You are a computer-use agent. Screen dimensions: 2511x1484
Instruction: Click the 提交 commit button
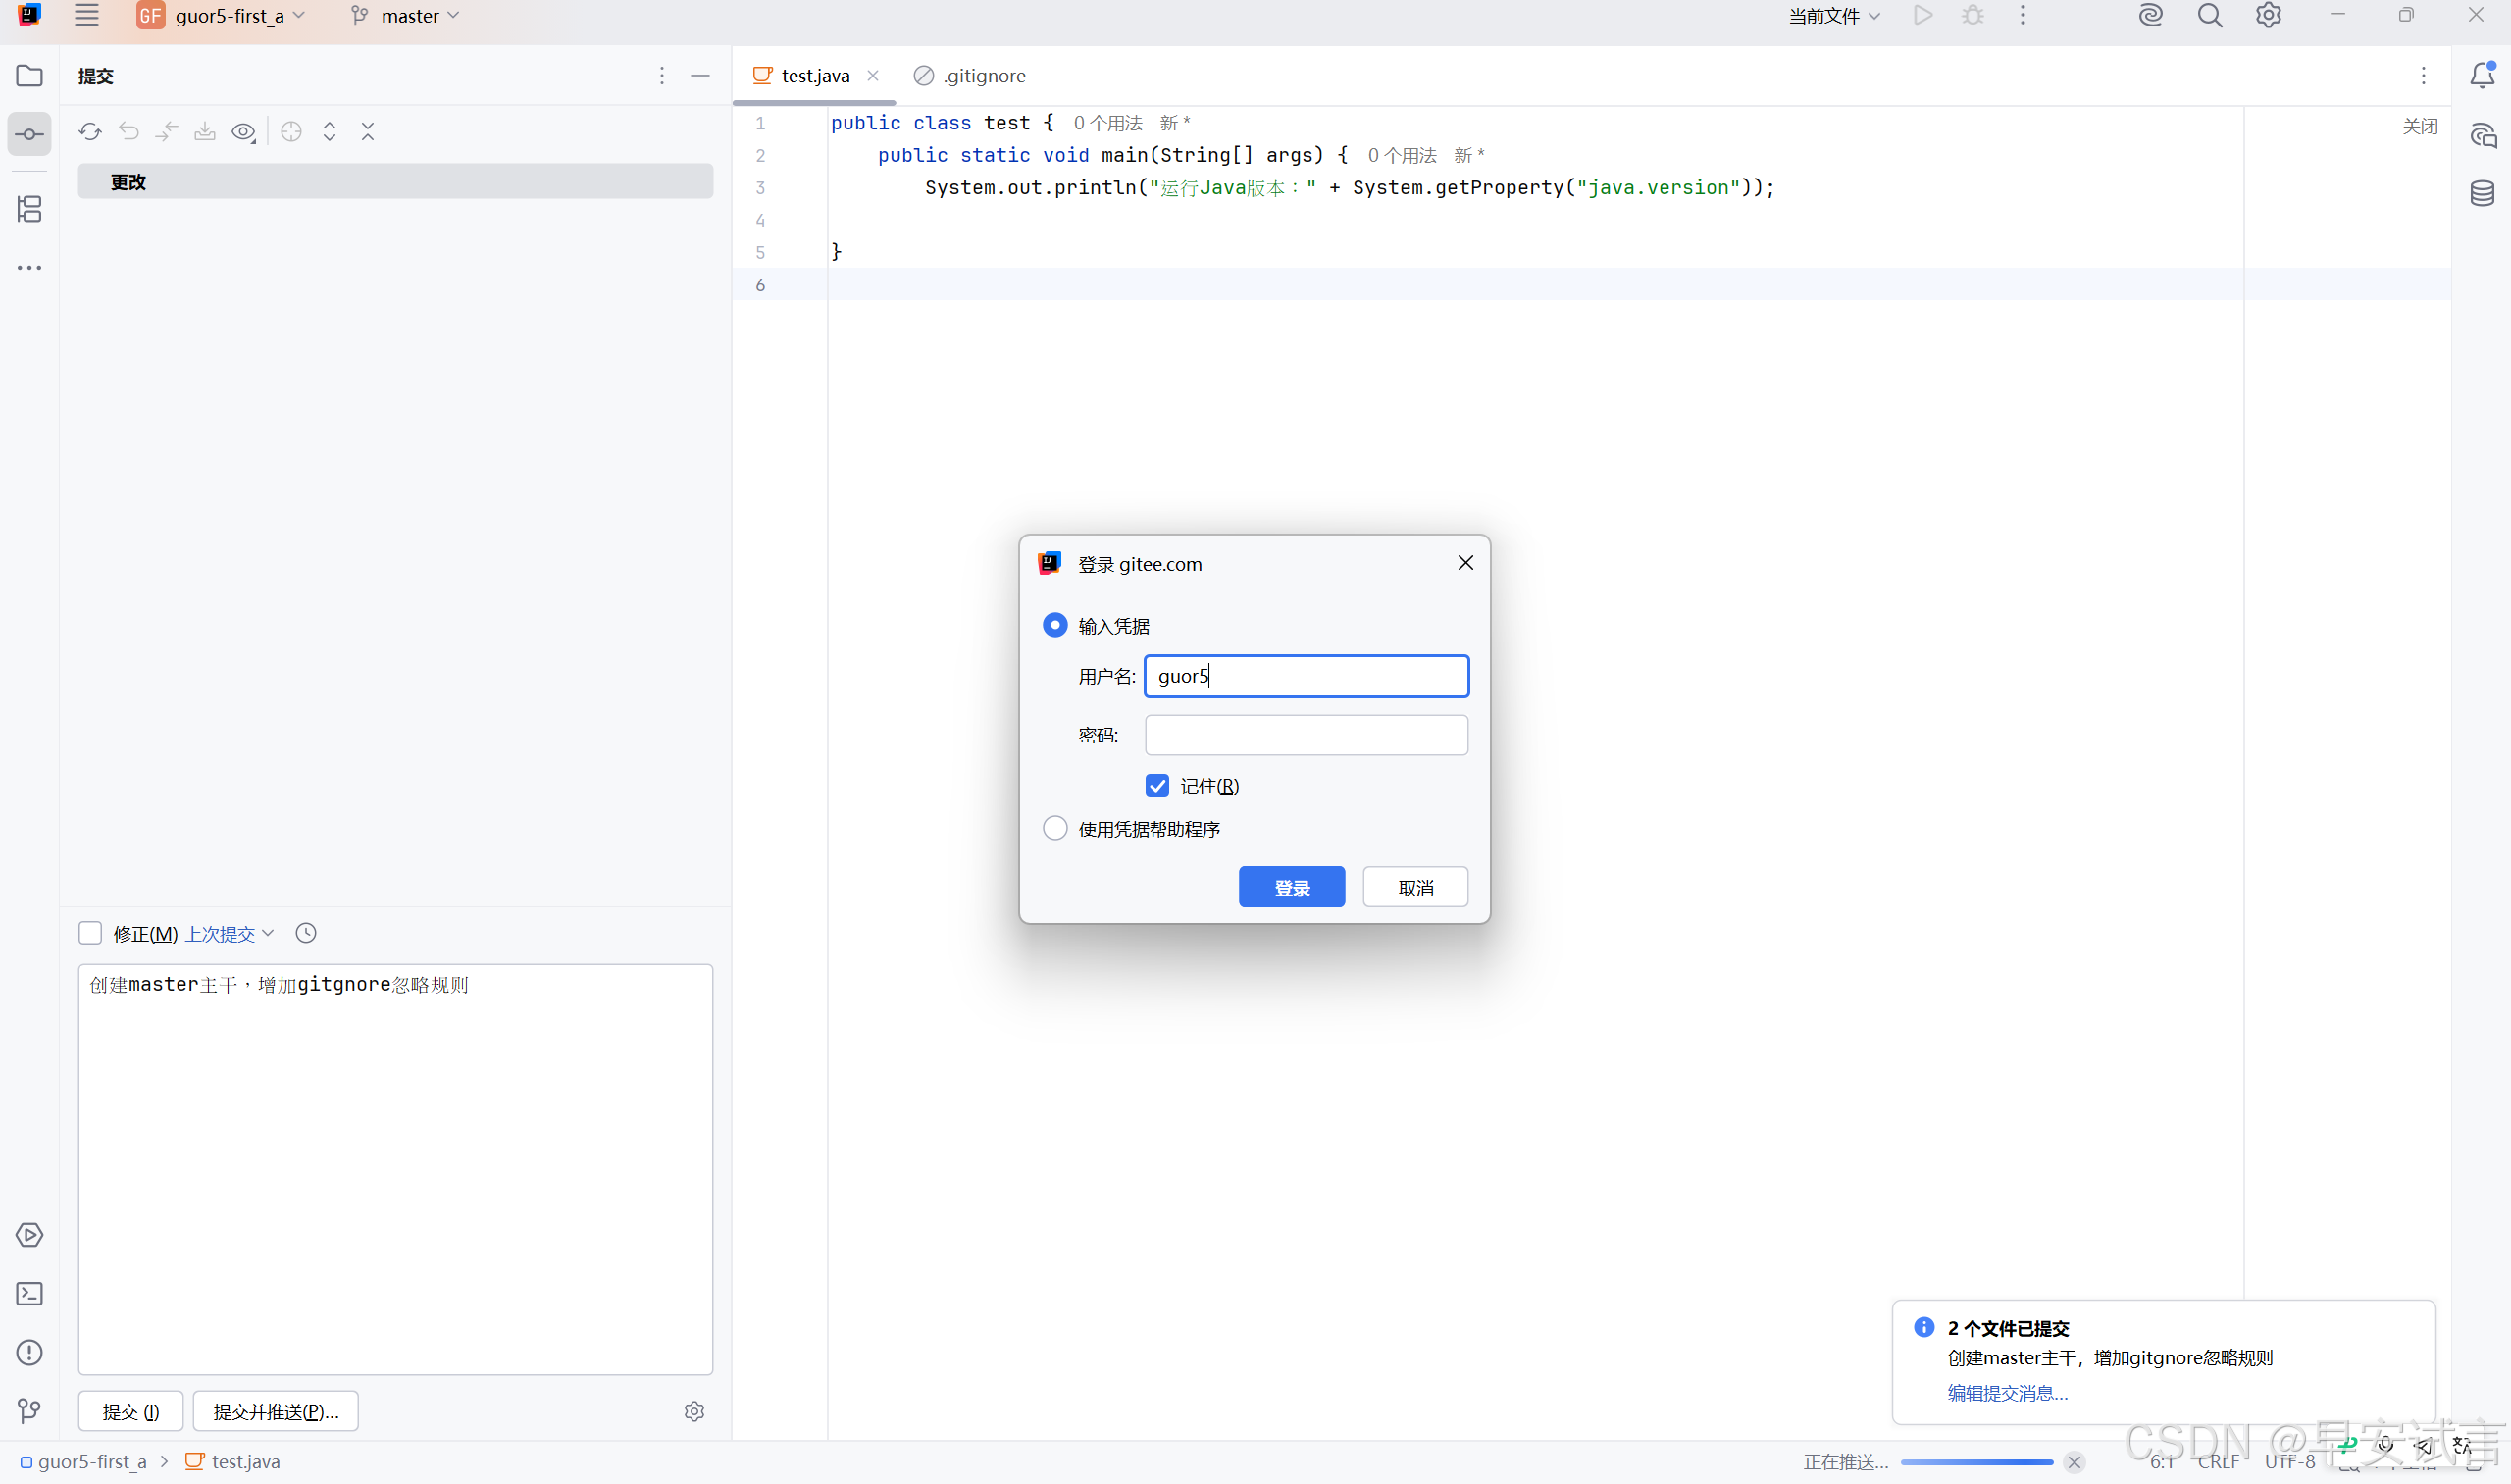coord(131,1411)
